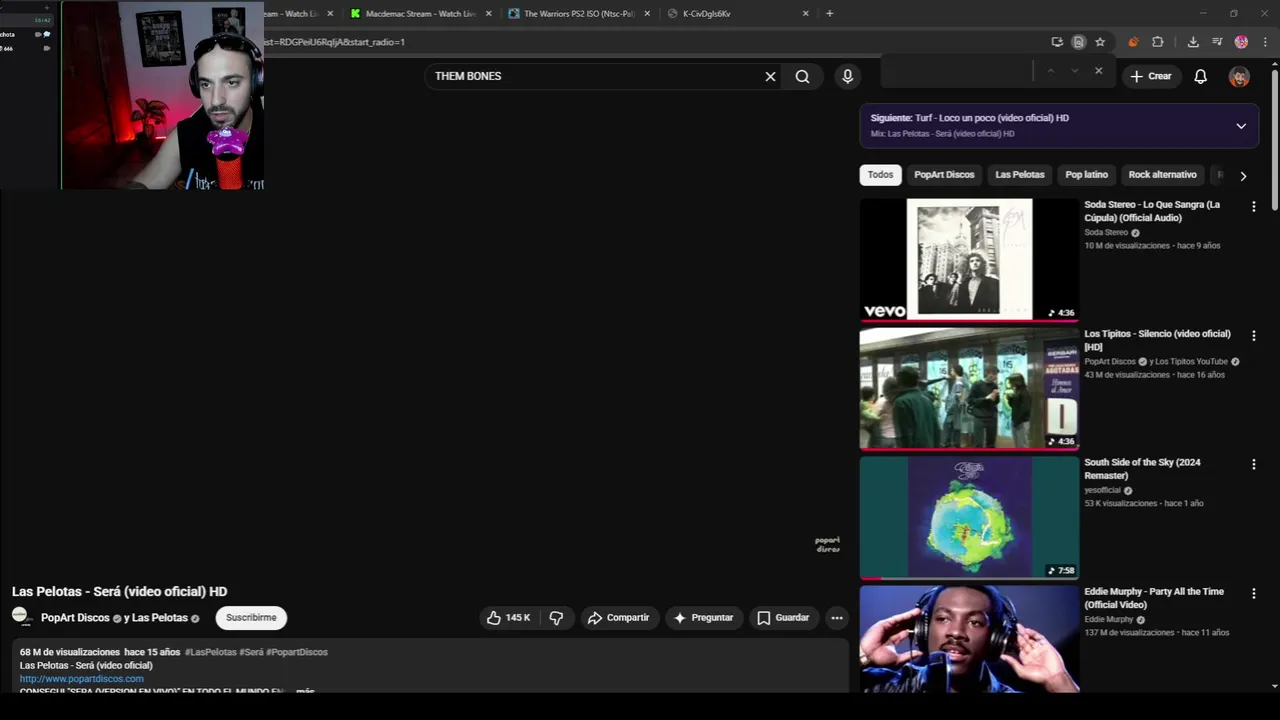Play Eddie Murphy Party All the Time thumbnail
Image resolution: width=1280 pixels, height=720 pixels.
969,640
